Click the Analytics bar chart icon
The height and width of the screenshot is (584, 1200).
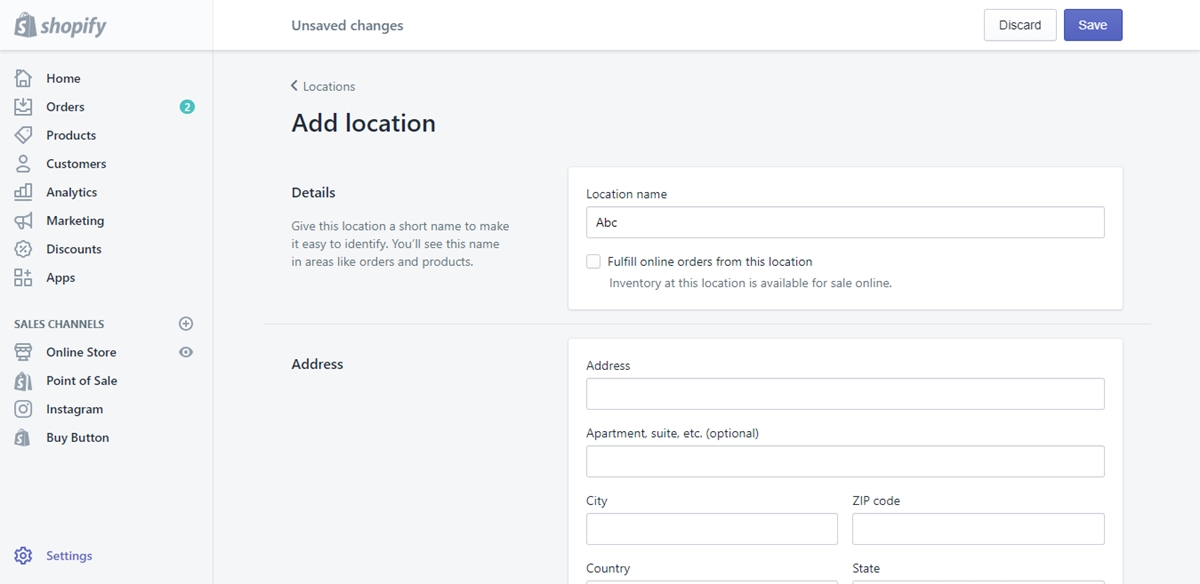coord(24,192)
